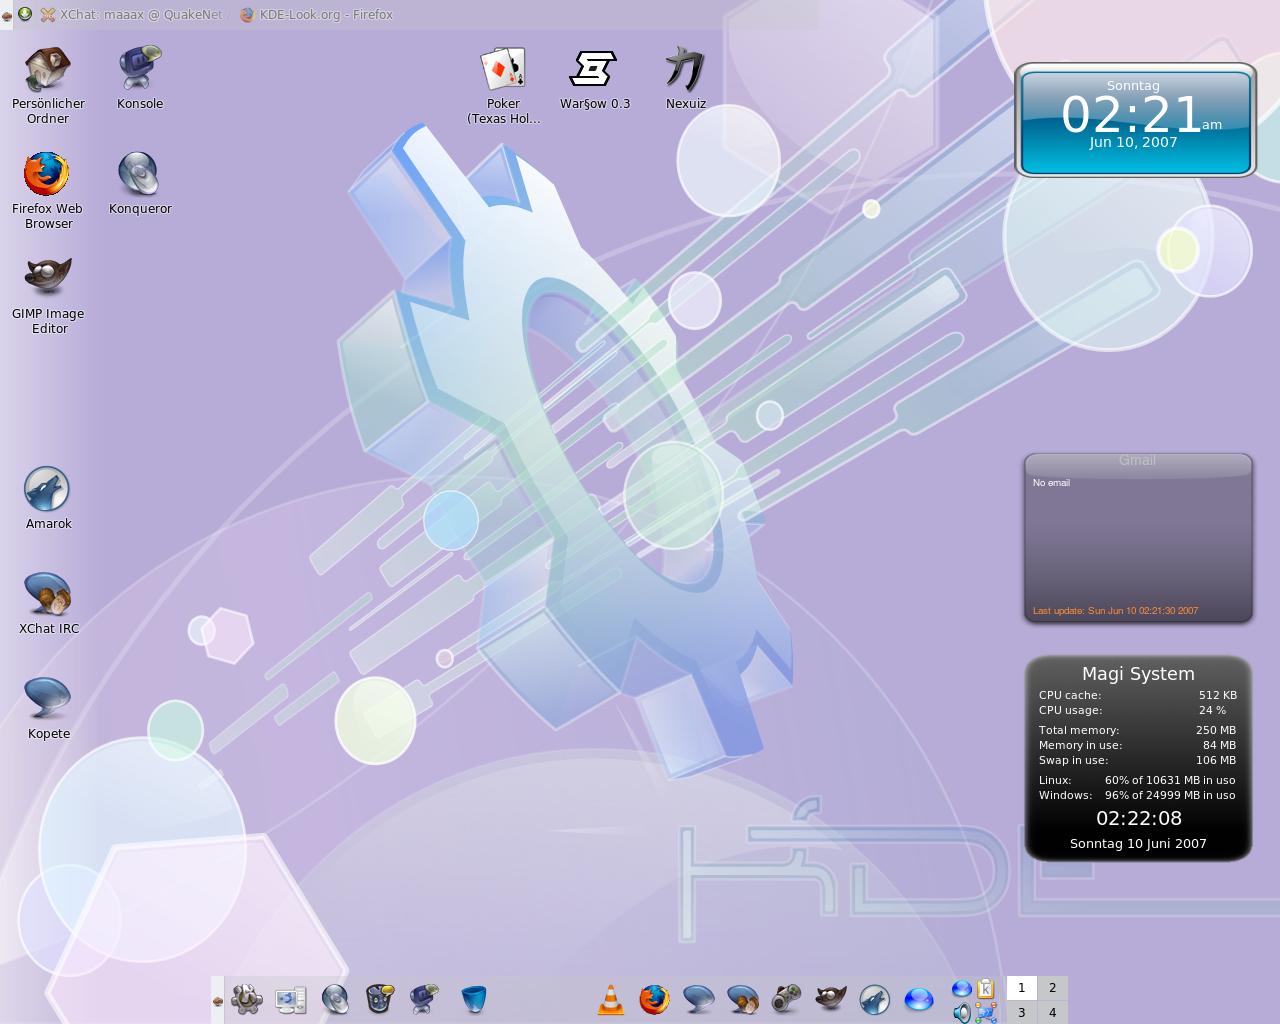Switch to virtual desktop 2

click(x=1052, y=988)
